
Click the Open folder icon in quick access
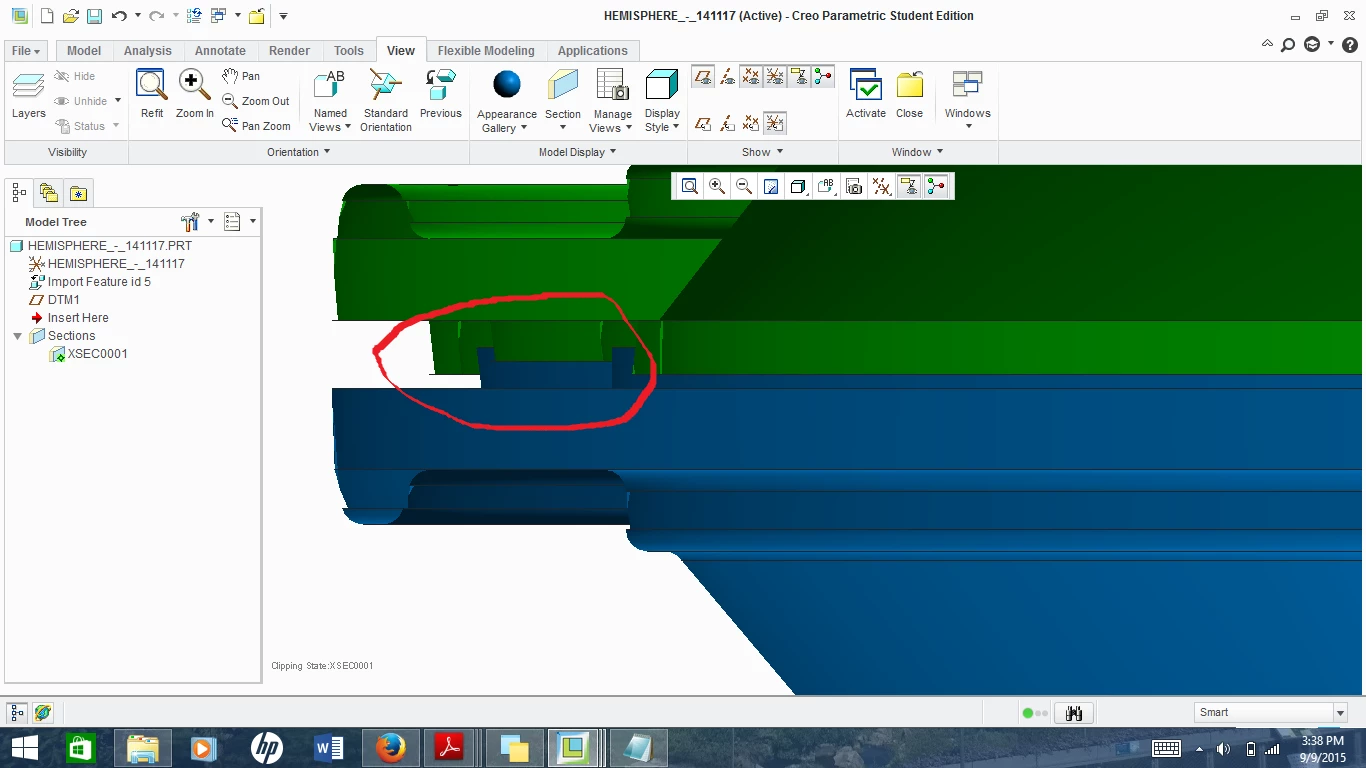point(70,16)
